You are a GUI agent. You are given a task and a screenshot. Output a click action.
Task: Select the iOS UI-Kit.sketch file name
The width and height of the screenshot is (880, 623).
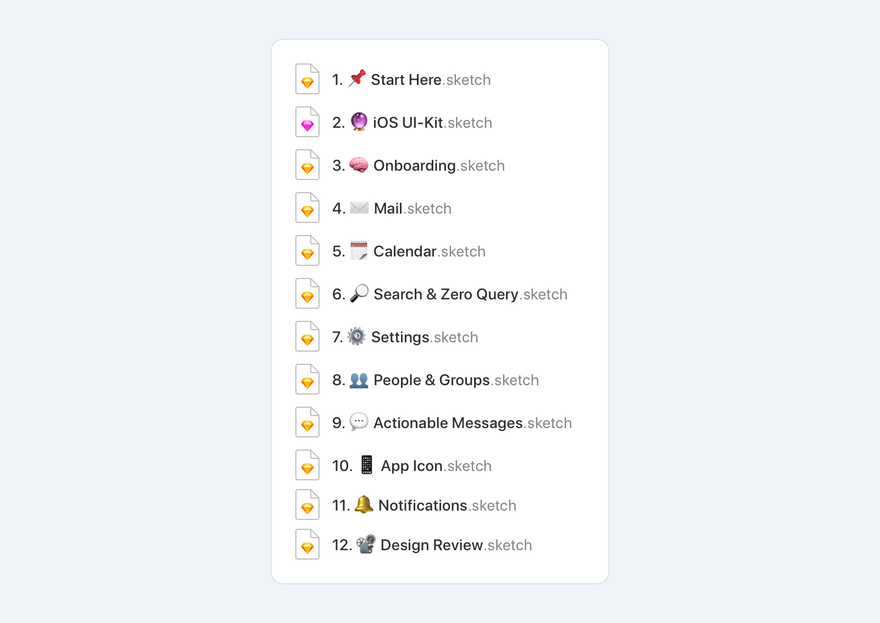pyautogui.click(x=432, y=122)
